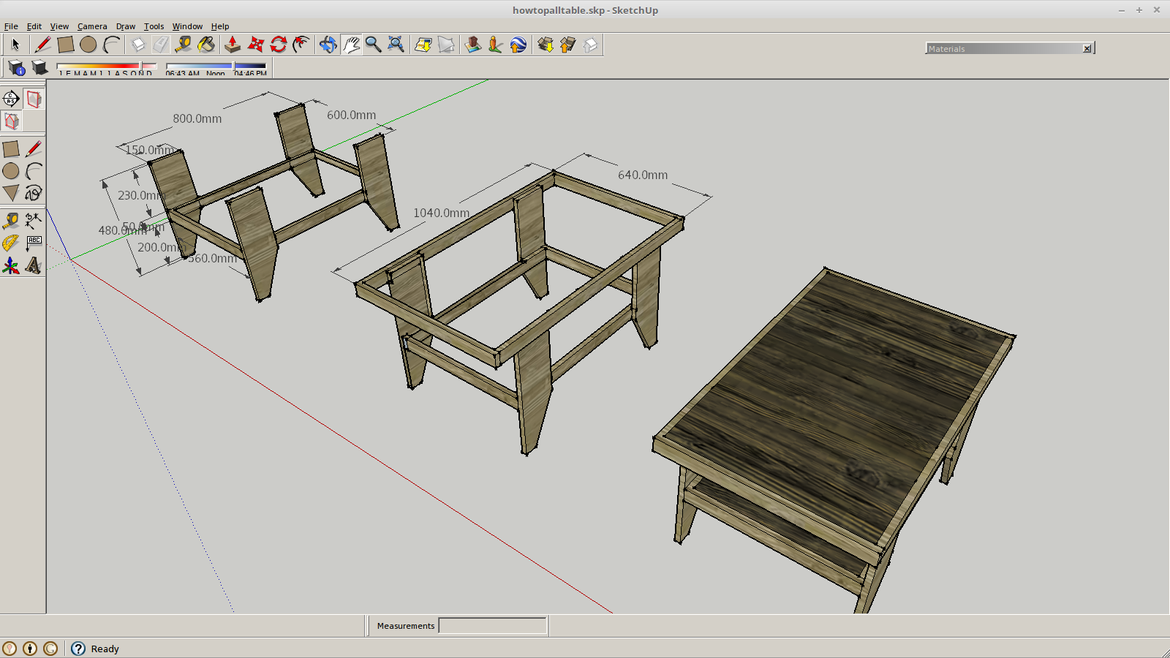Image resolution: width=1170 pixels, height=658 pixels.
Task: Open the Camera menu
Action: point(92,26)
